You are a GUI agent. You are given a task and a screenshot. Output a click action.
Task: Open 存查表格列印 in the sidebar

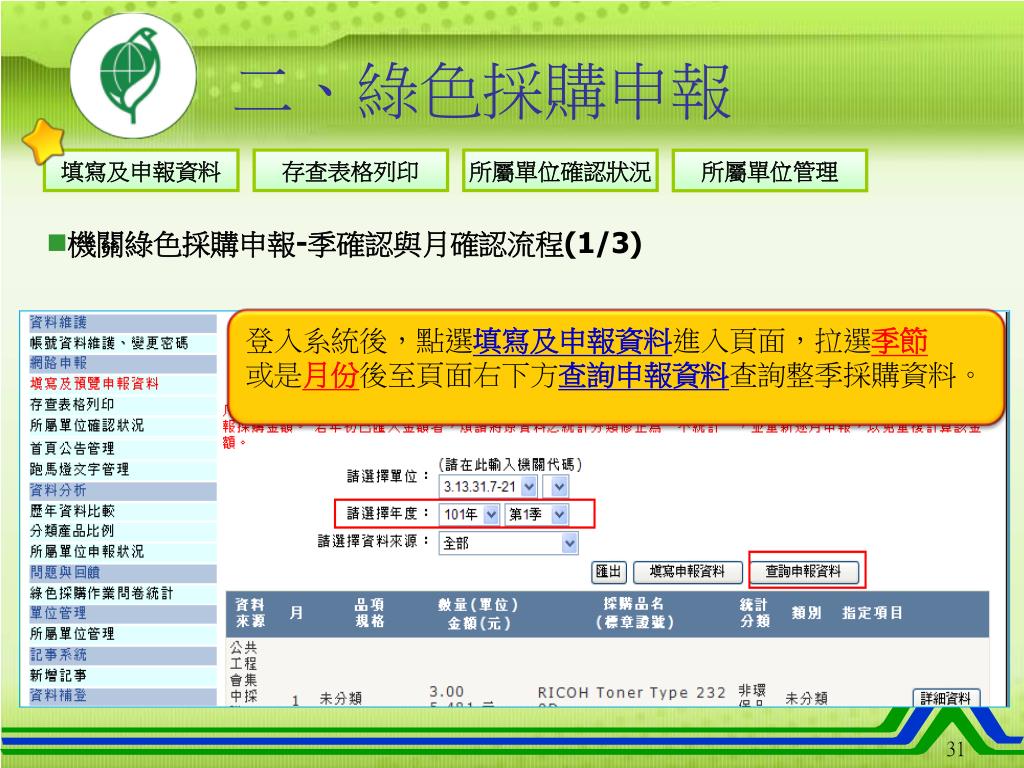(x=72, y=404)
